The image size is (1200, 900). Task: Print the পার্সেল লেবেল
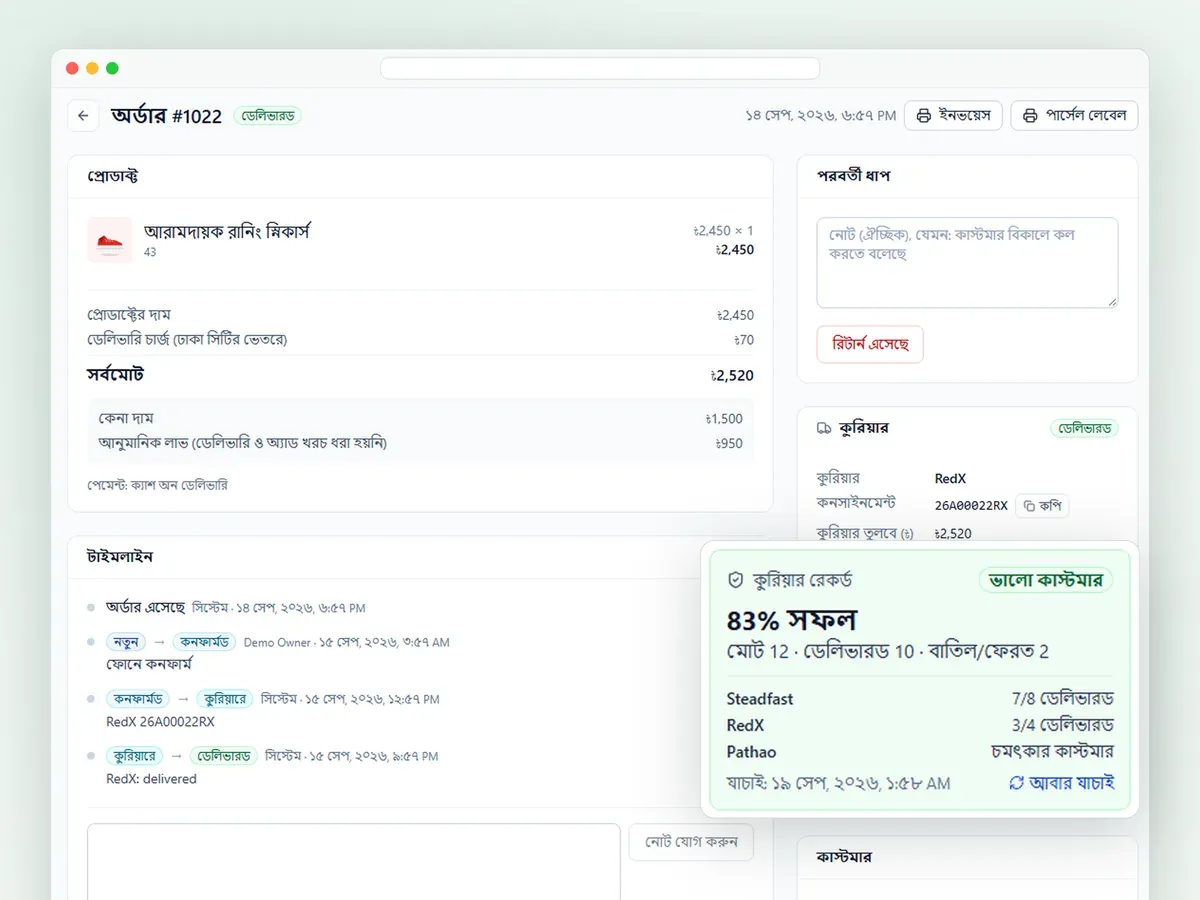1074,116
